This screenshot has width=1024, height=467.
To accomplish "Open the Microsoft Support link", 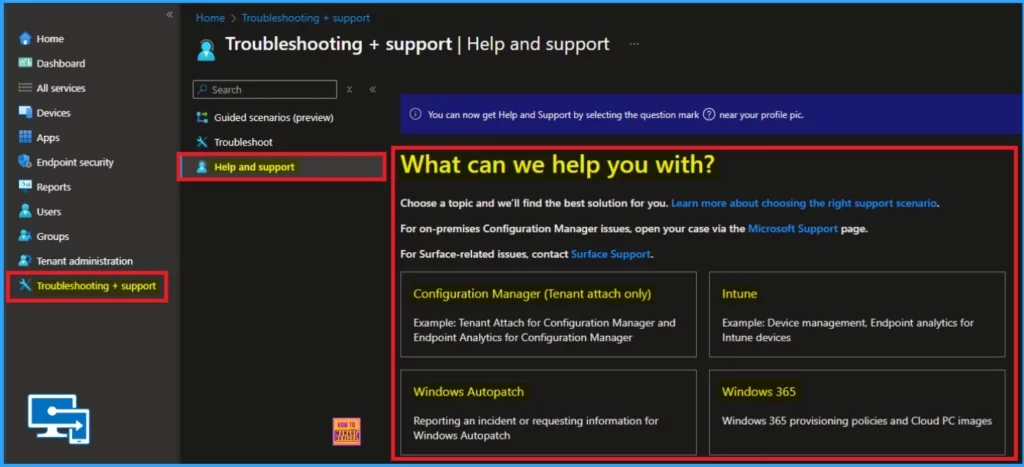I will (x=793, y=229).
